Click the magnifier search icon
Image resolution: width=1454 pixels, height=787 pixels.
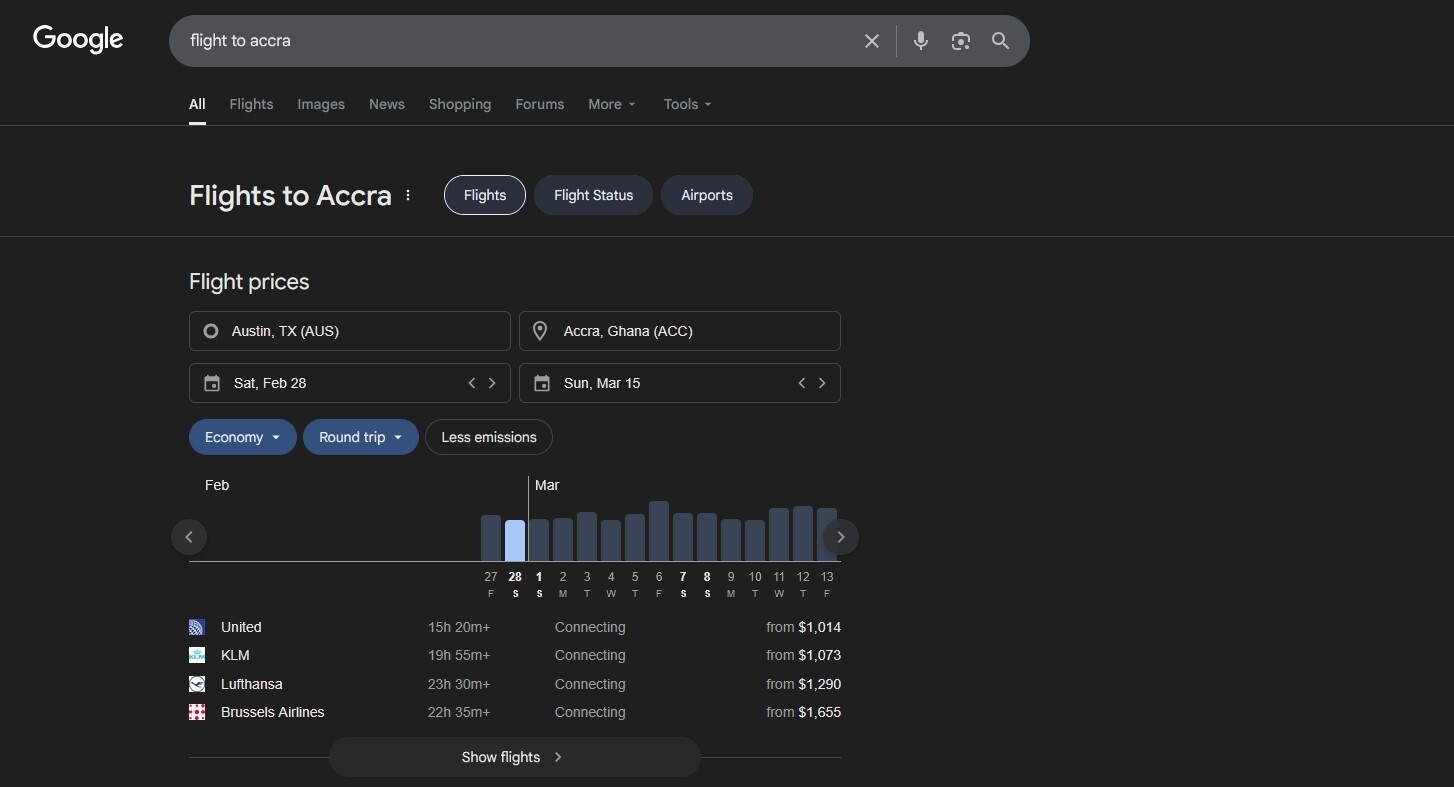tap(1000, 41)
